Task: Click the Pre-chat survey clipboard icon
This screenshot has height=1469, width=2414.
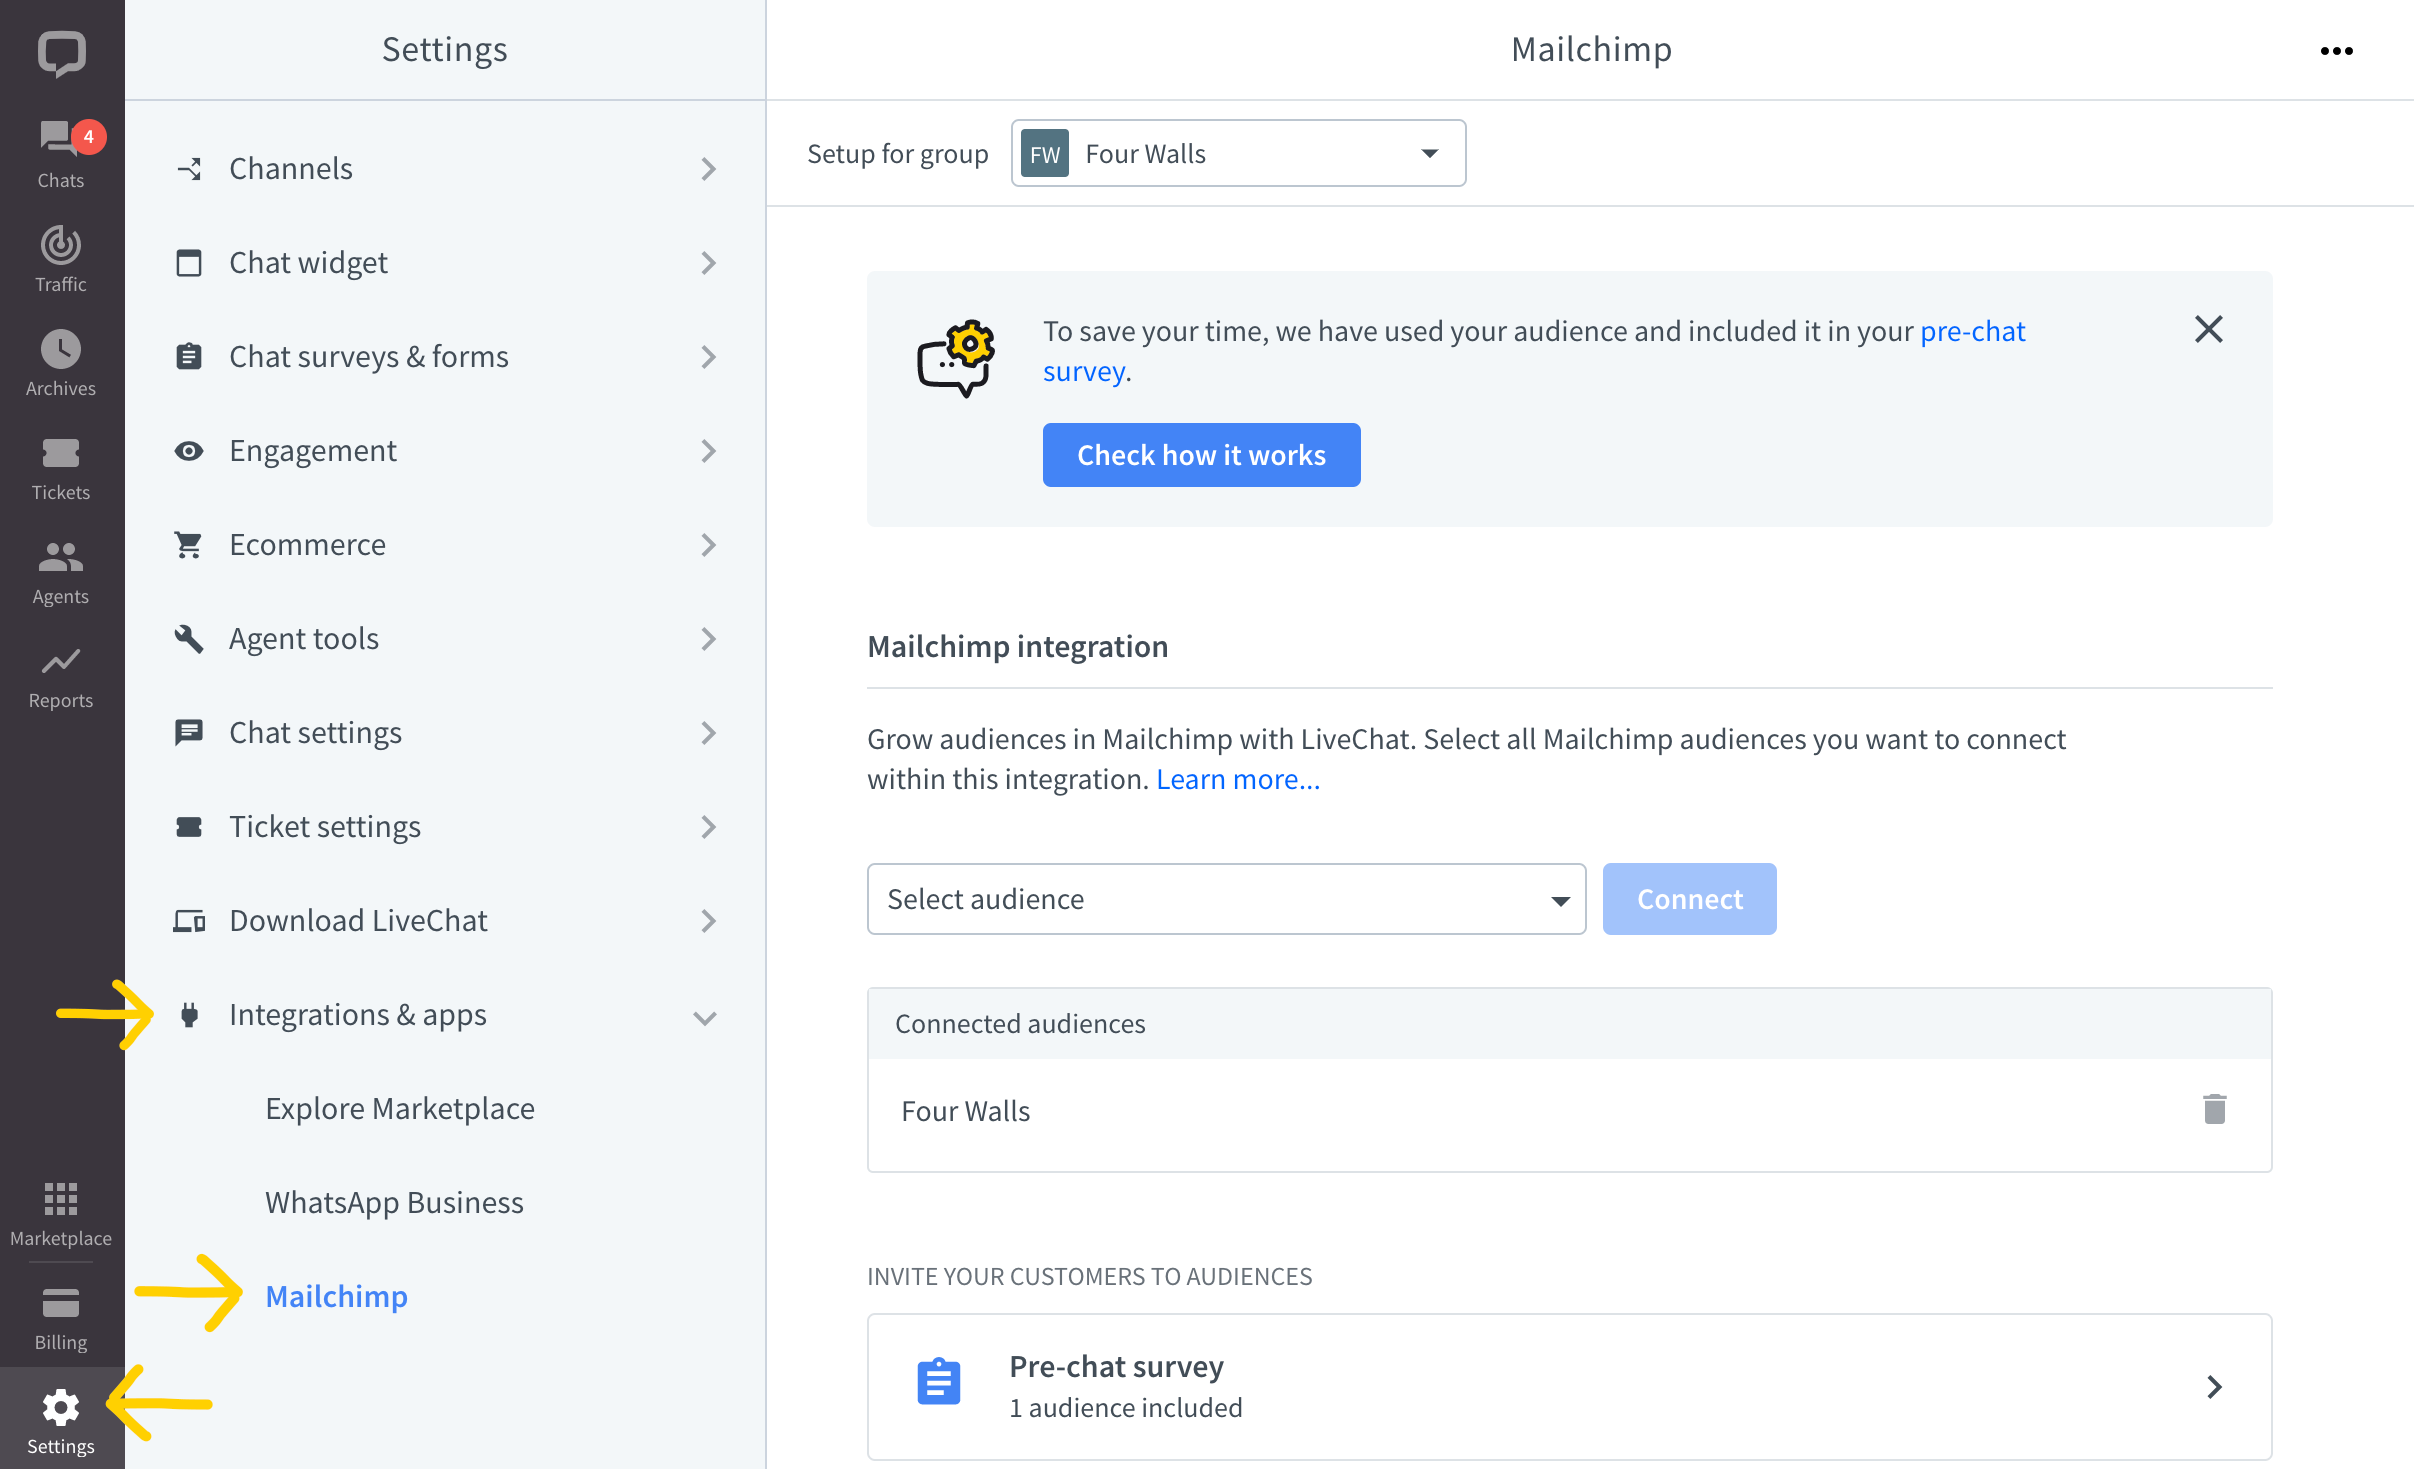Action: click(x=938, y=1382)
